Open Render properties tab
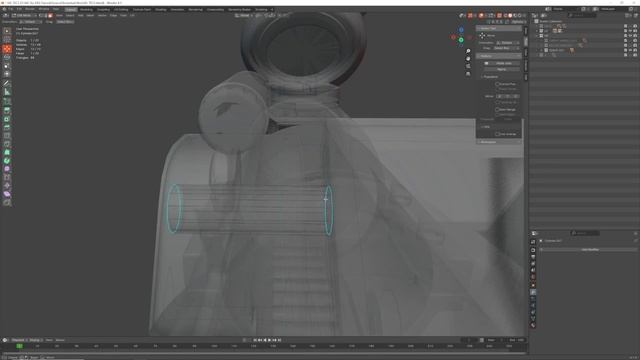Viewport: 640px width, 360px height. (x=533, y=250)
